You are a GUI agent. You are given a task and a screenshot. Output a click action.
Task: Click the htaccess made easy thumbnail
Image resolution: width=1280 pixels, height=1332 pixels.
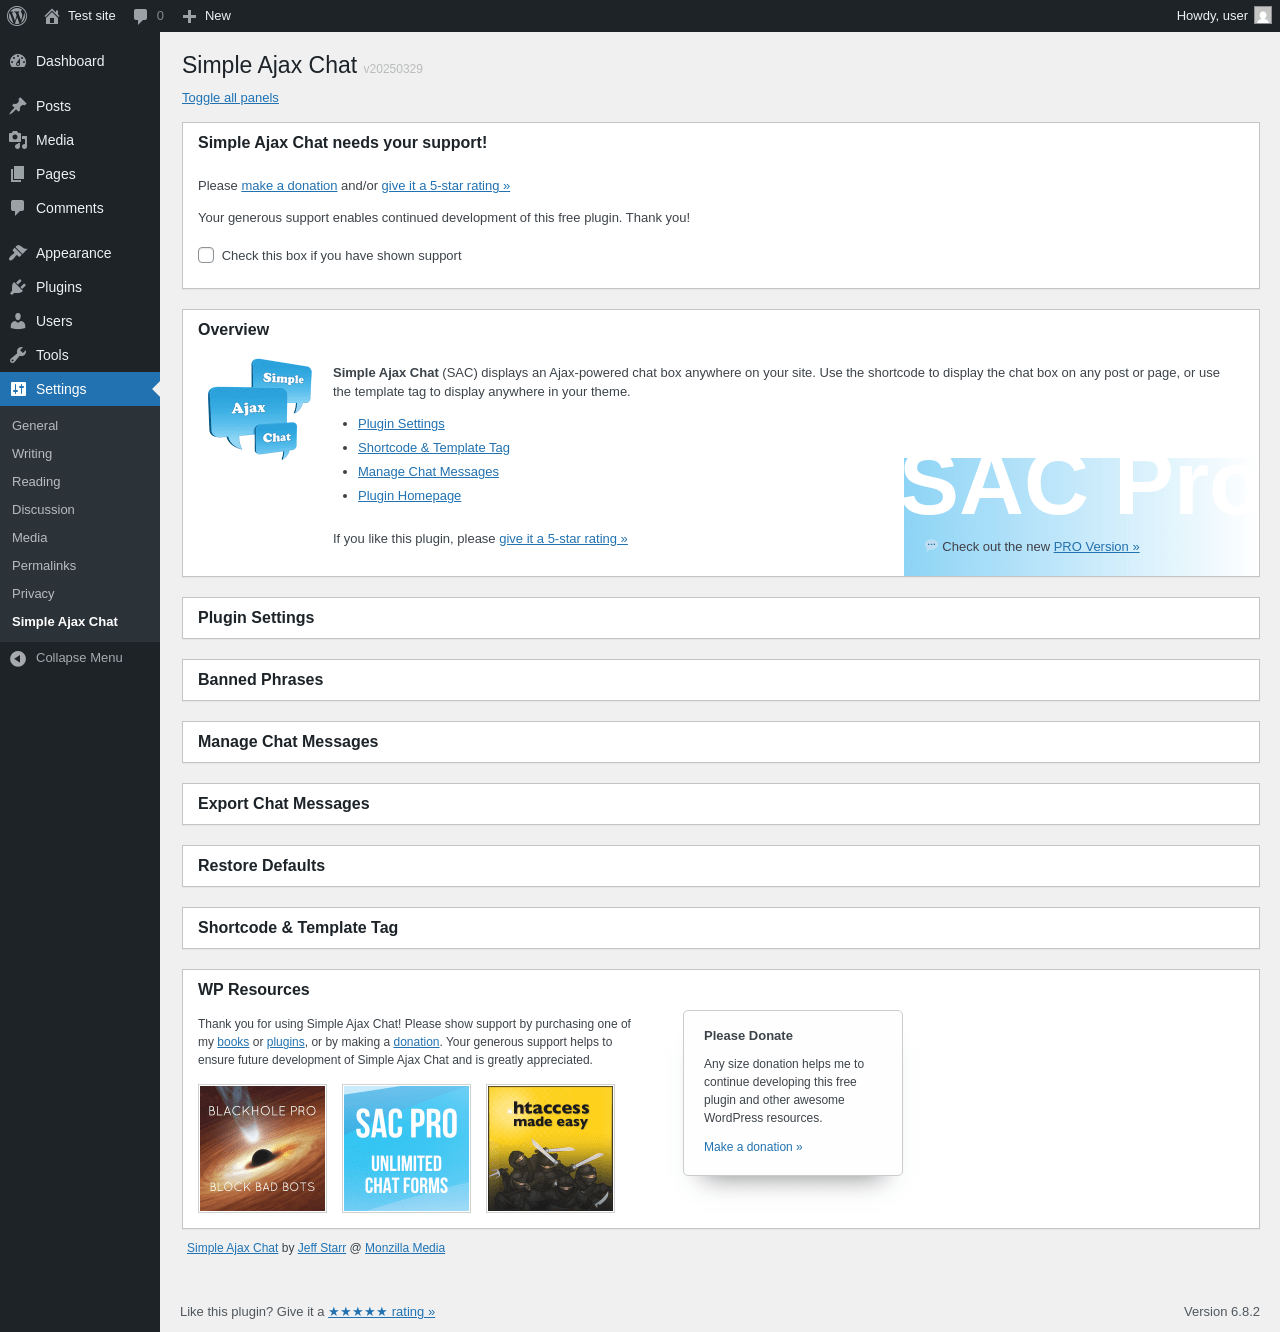[x=551, y=1149]
